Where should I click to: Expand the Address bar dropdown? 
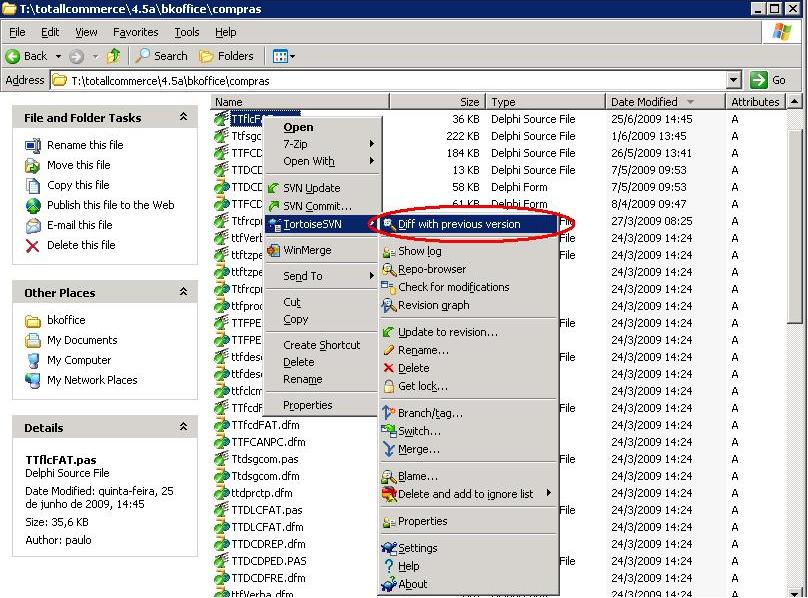734,80
